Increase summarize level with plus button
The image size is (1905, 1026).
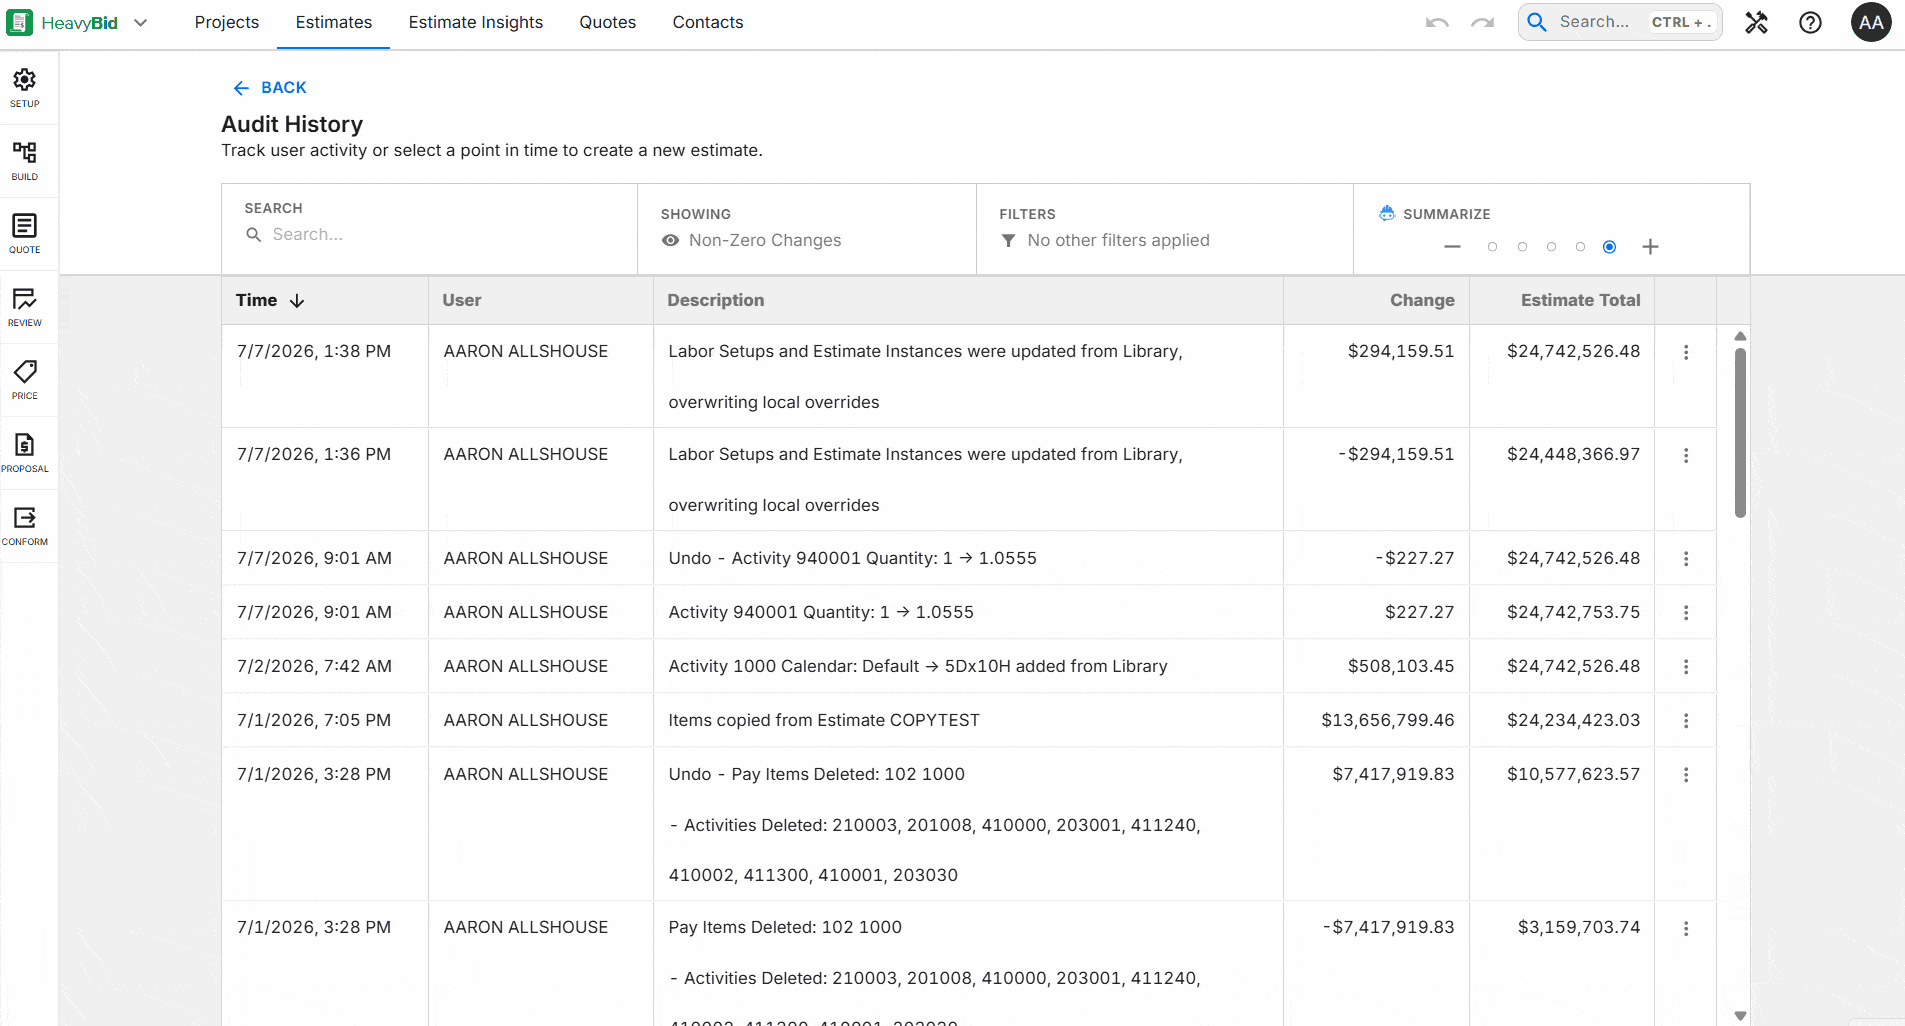click(1650, 247)
